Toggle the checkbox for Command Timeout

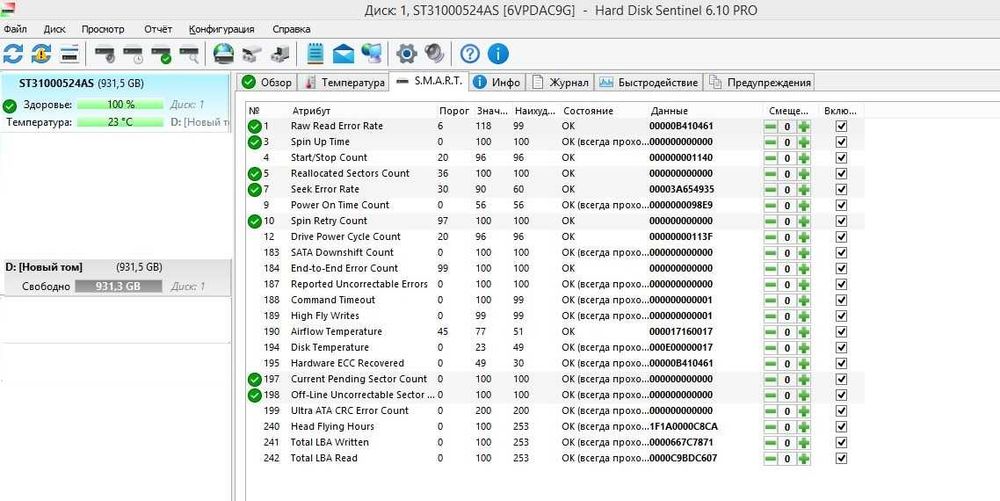[x=841, y=300]
